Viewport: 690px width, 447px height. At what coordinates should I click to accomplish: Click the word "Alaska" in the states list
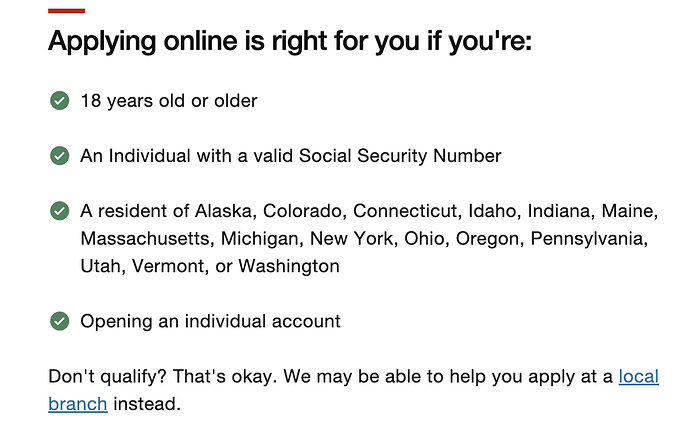pyautogui.click(x=224, y=211)
